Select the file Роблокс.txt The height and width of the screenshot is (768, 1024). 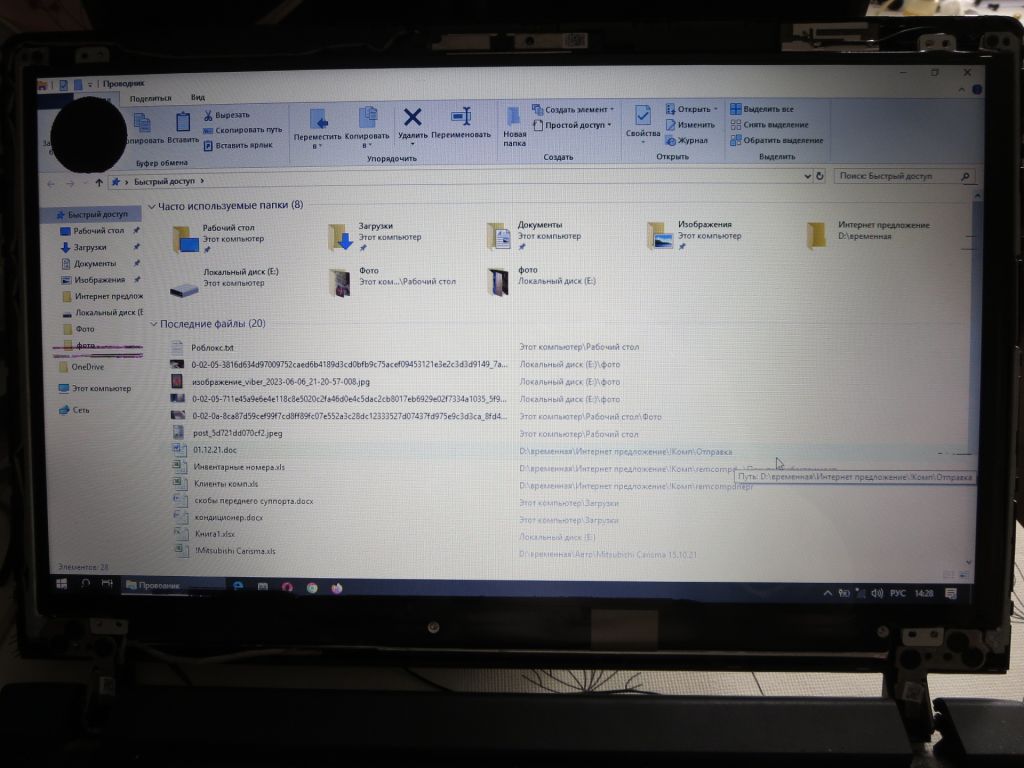click(212, 347)
